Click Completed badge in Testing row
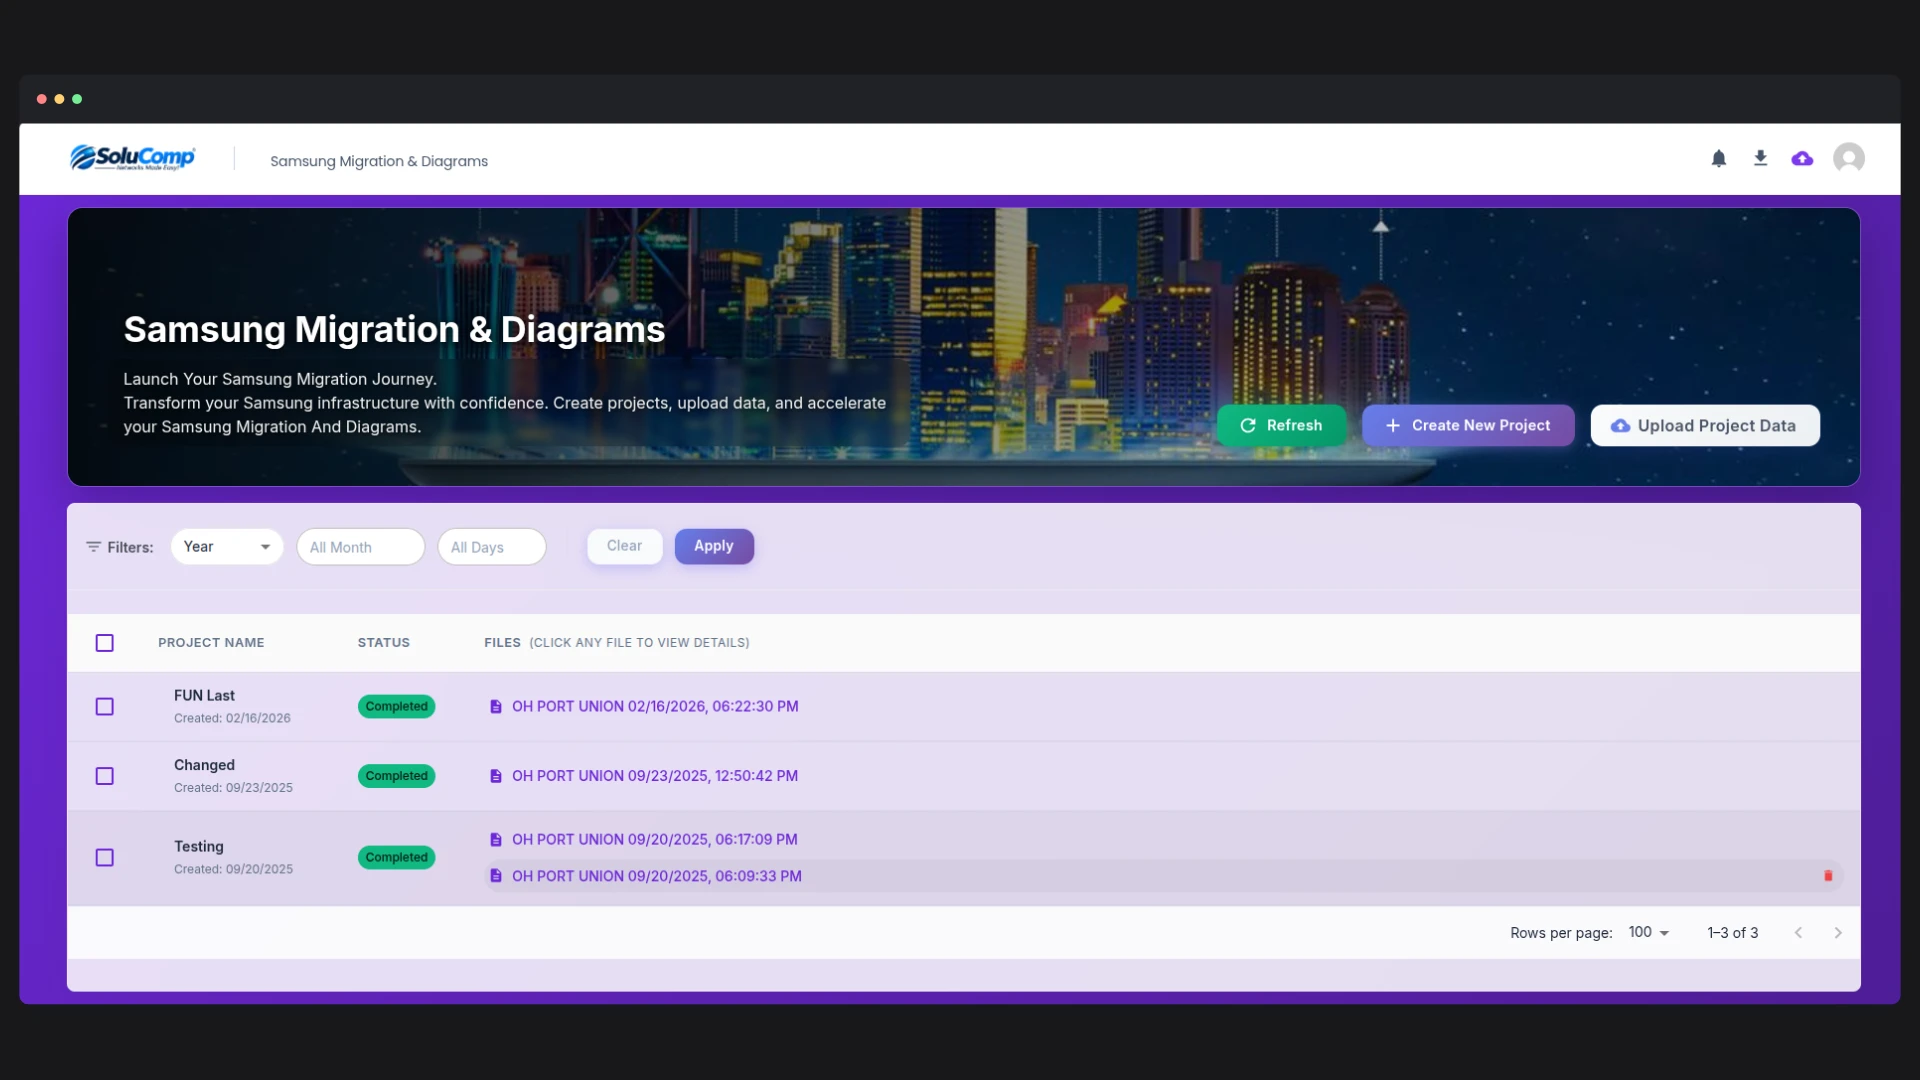Image resolution: width=1920 pixels, height=1080 pixels. [397, 858]
